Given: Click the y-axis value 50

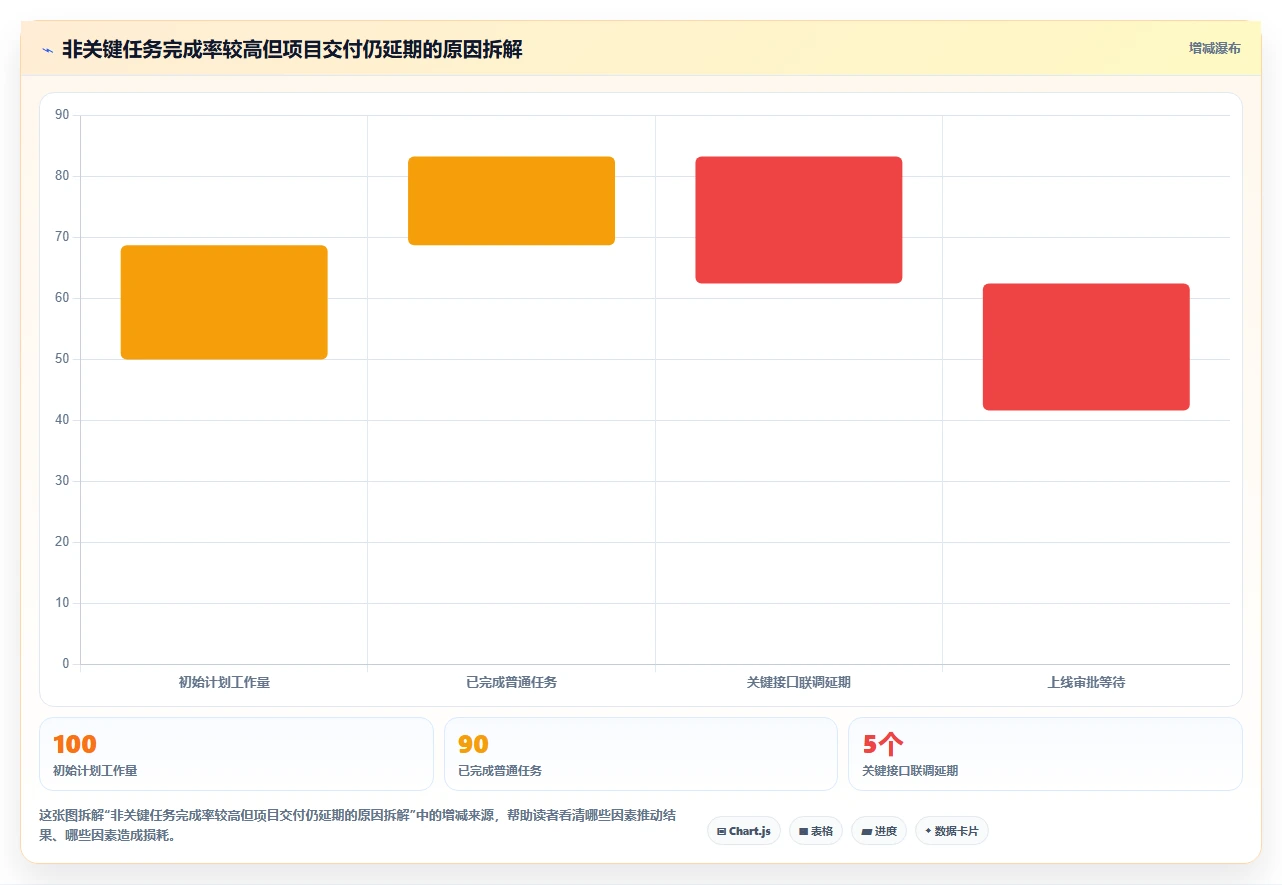Looking at the screenshot, I should click(x=62, y=359).
